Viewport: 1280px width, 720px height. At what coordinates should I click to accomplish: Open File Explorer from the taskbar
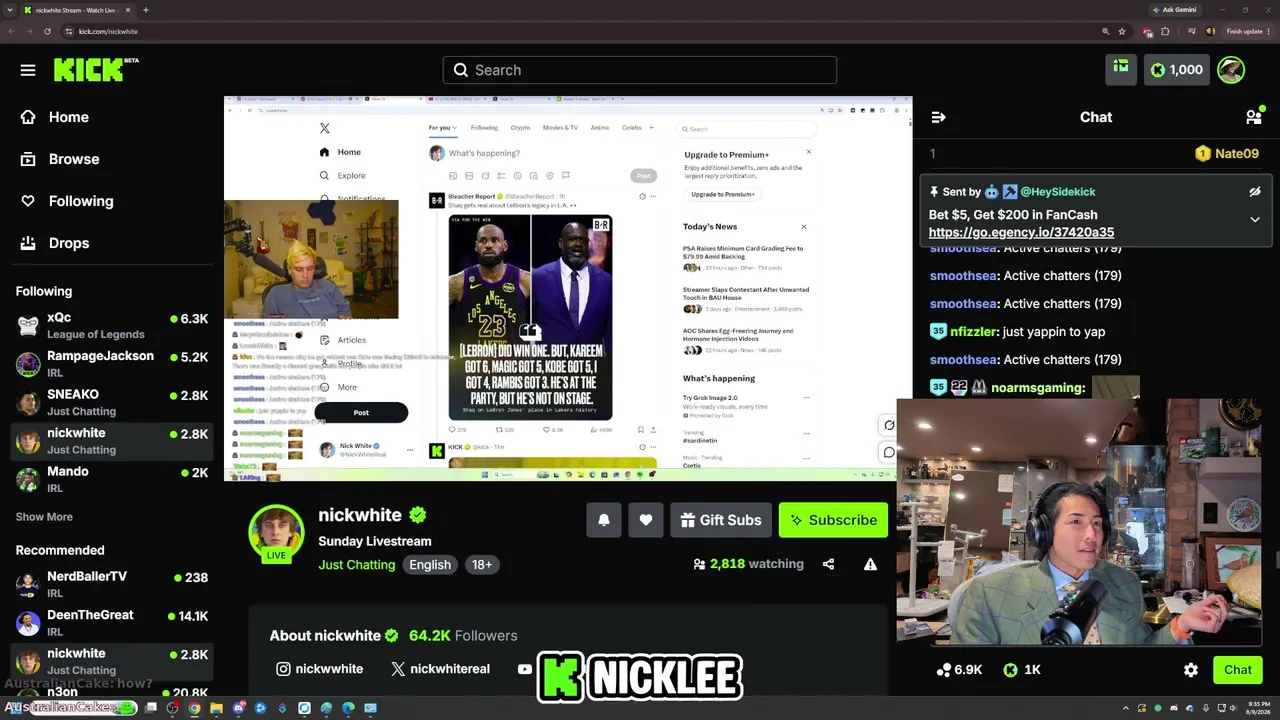[216, 708]
